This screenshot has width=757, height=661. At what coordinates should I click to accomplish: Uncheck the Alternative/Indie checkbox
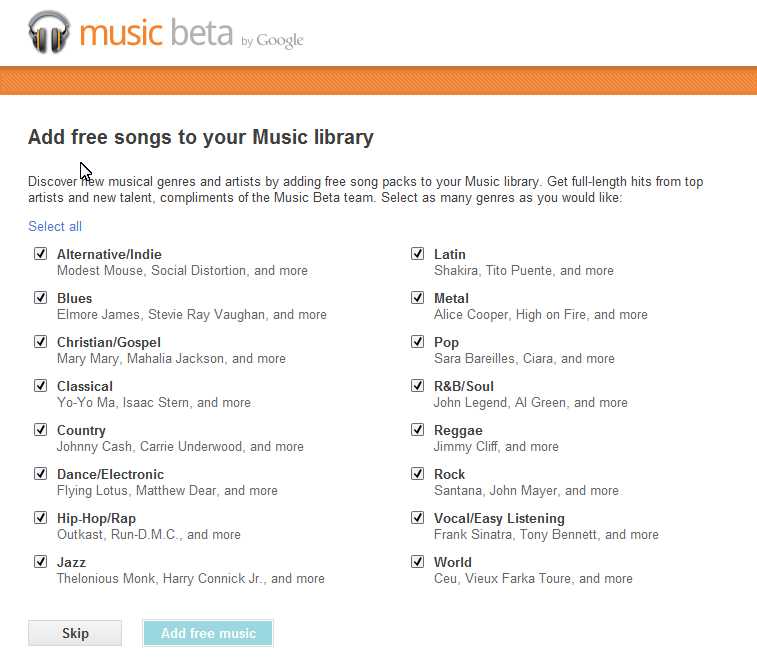tap(41, 254)
